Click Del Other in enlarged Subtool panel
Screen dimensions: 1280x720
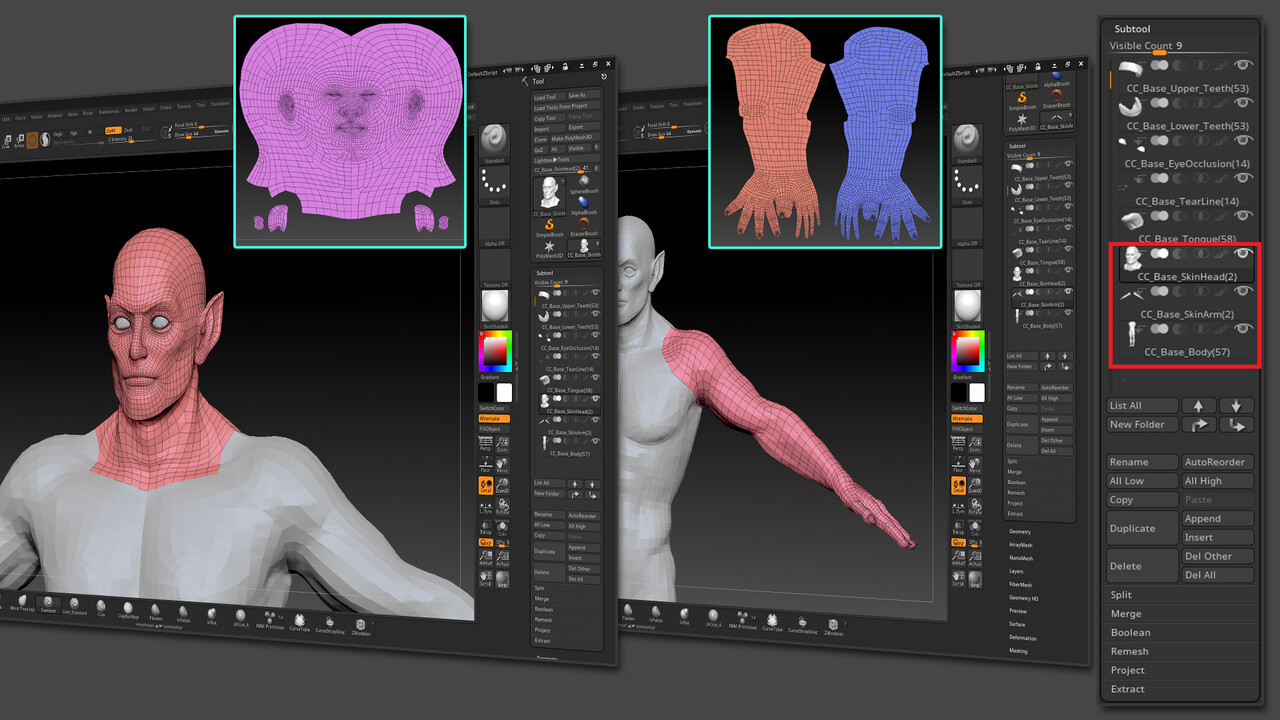point(1218,556)
